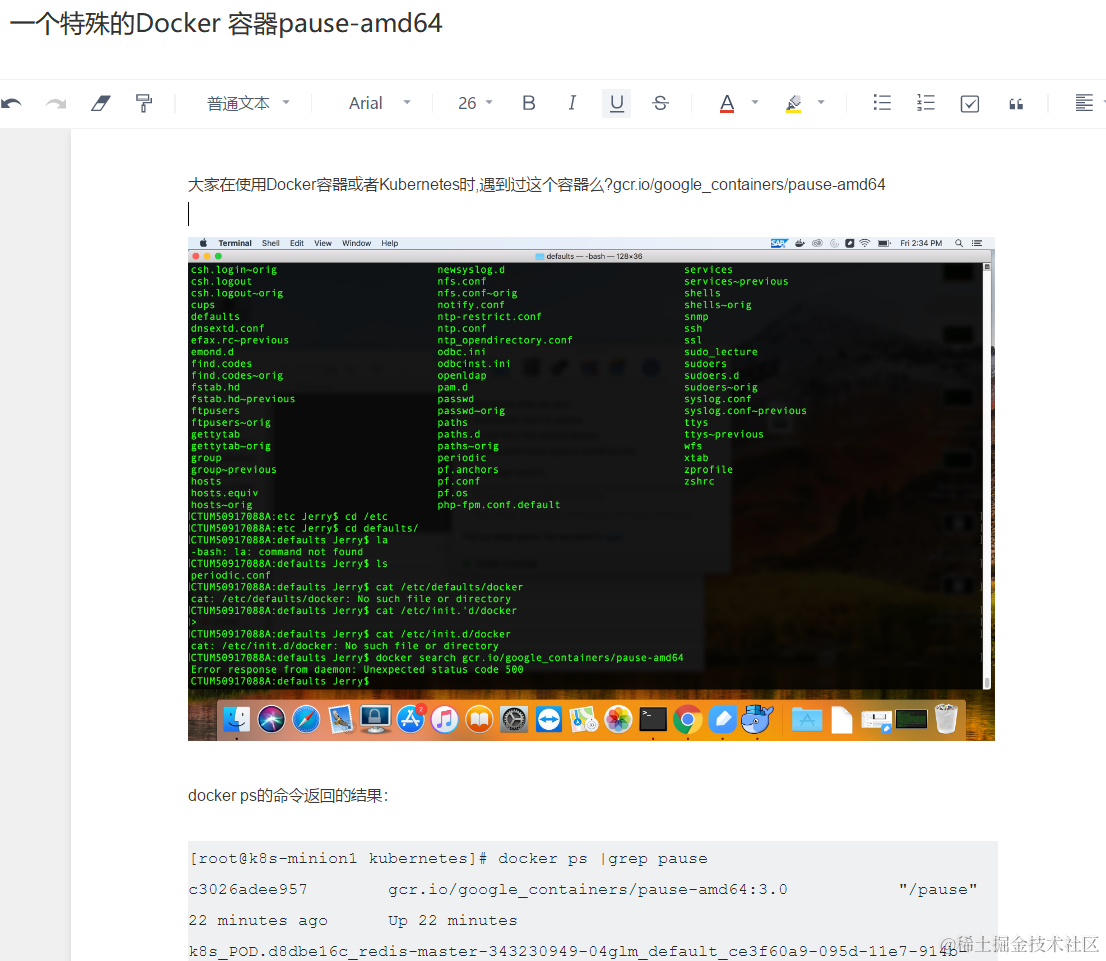Open Edit menu in the Mac screenshot
The height and width of the screenshot is (961, 1106).
coord(297,243)
